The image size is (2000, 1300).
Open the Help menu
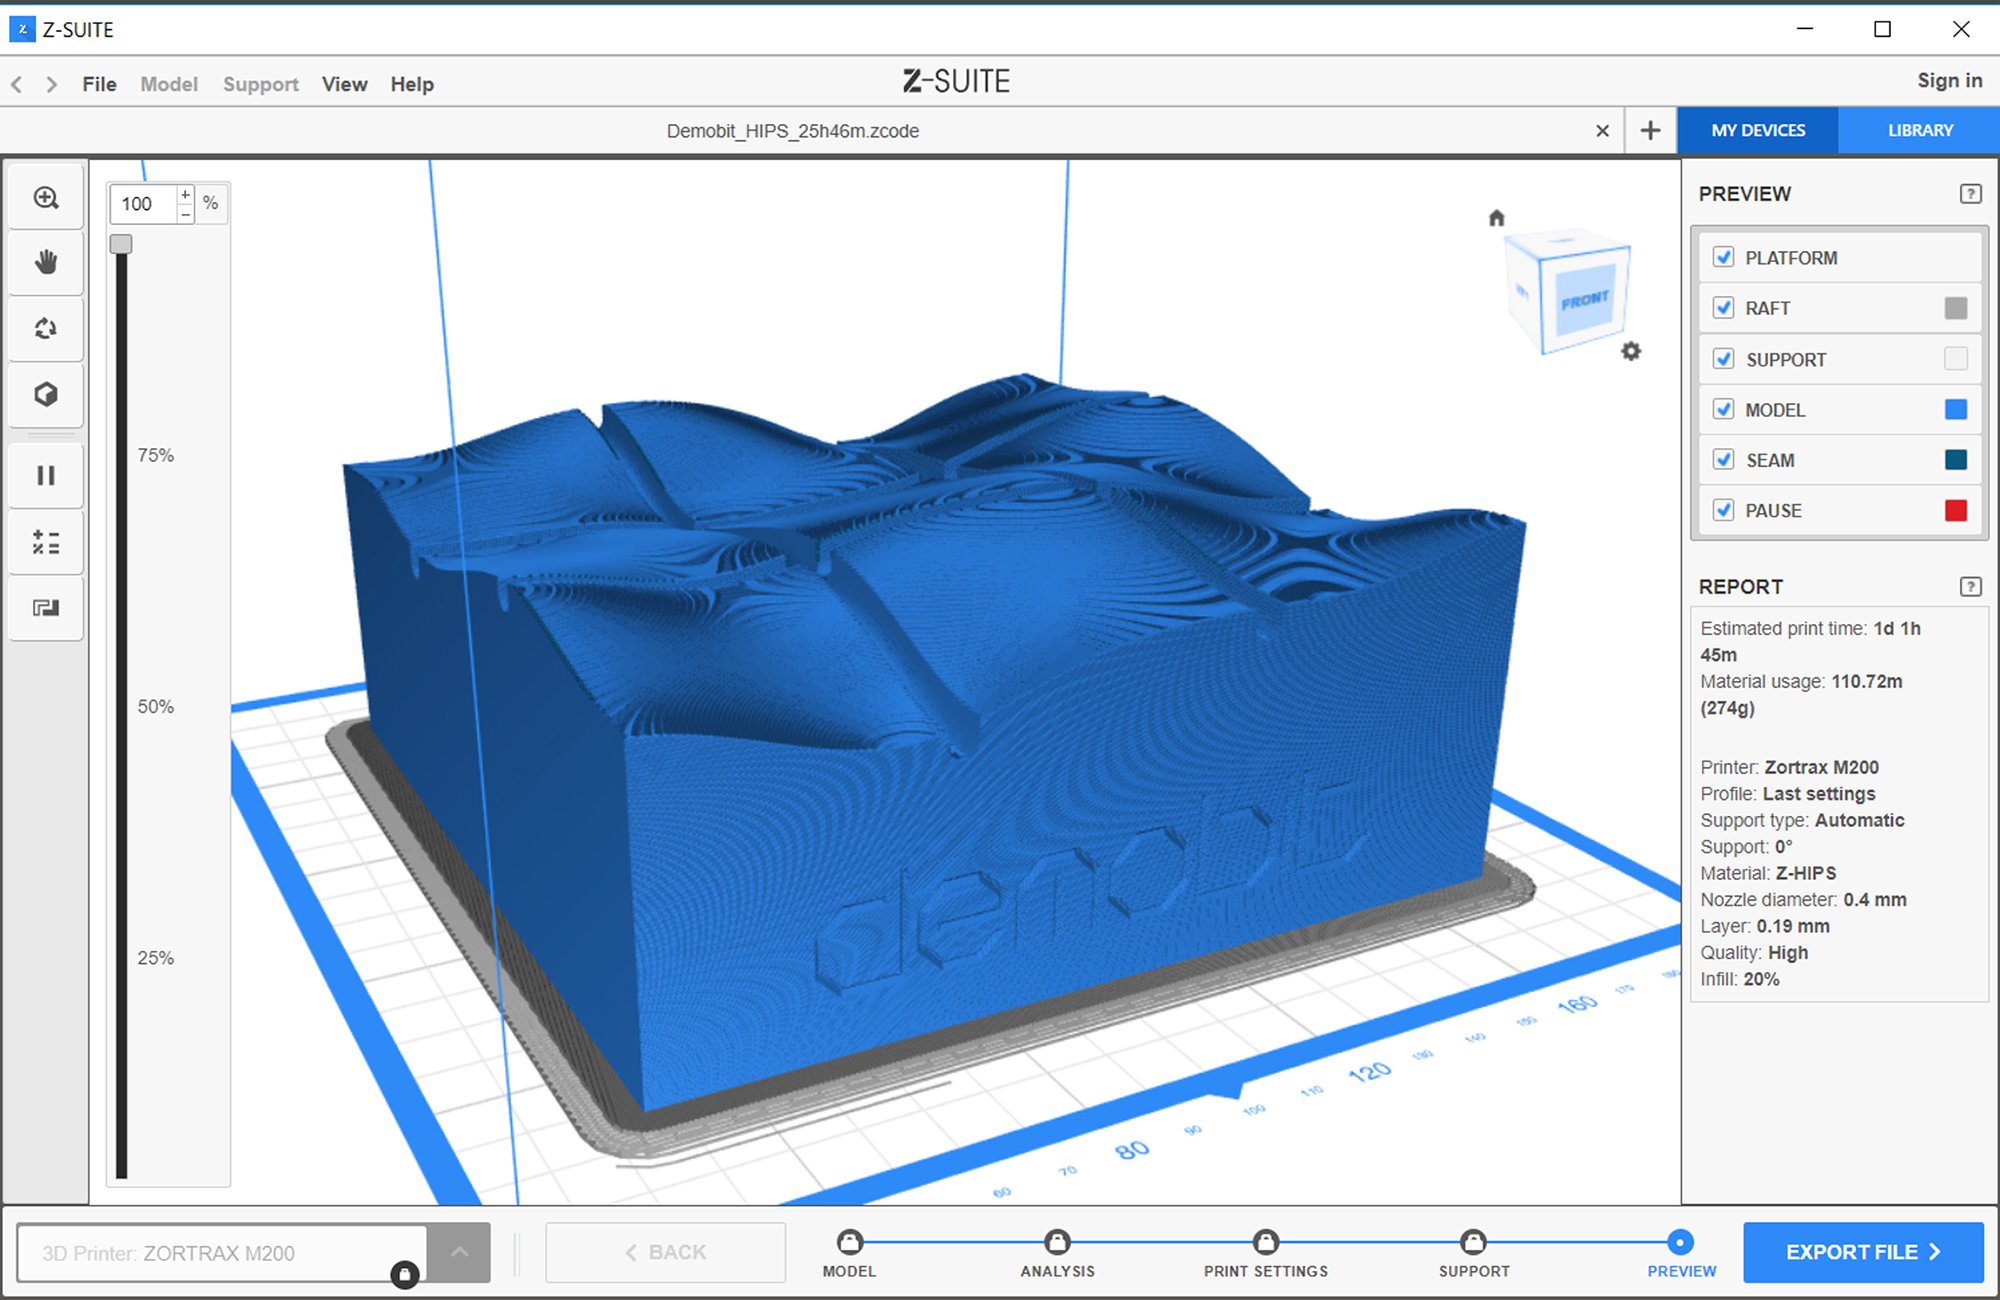(412, 85)
